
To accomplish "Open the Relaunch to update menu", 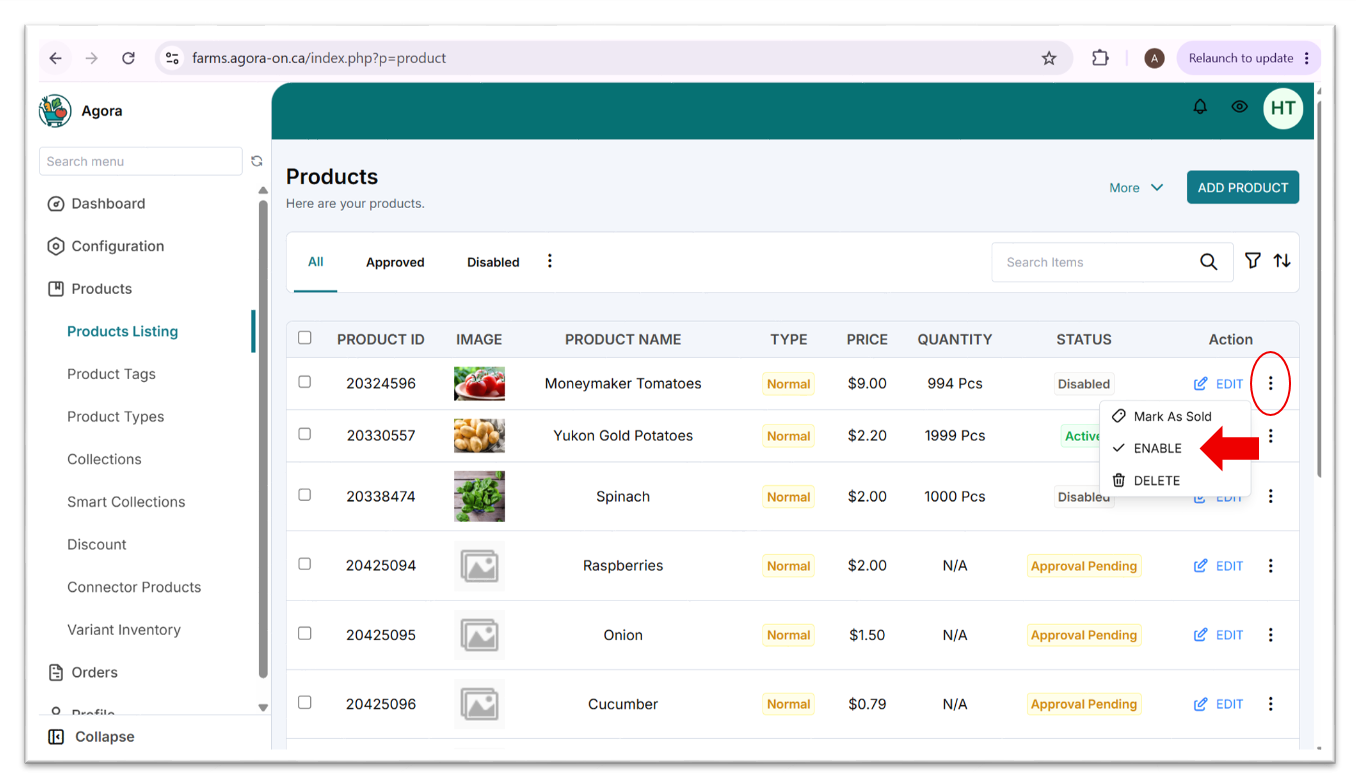I will pyautogui.click(x=1248, y=58).
